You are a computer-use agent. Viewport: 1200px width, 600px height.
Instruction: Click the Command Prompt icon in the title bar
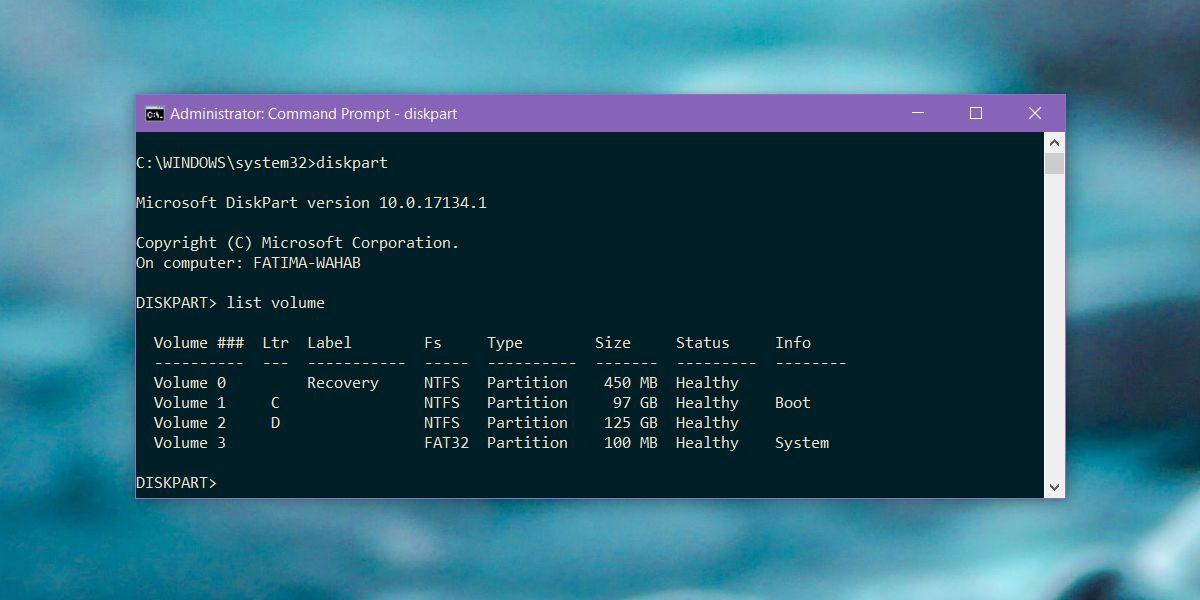click(154, 114)
